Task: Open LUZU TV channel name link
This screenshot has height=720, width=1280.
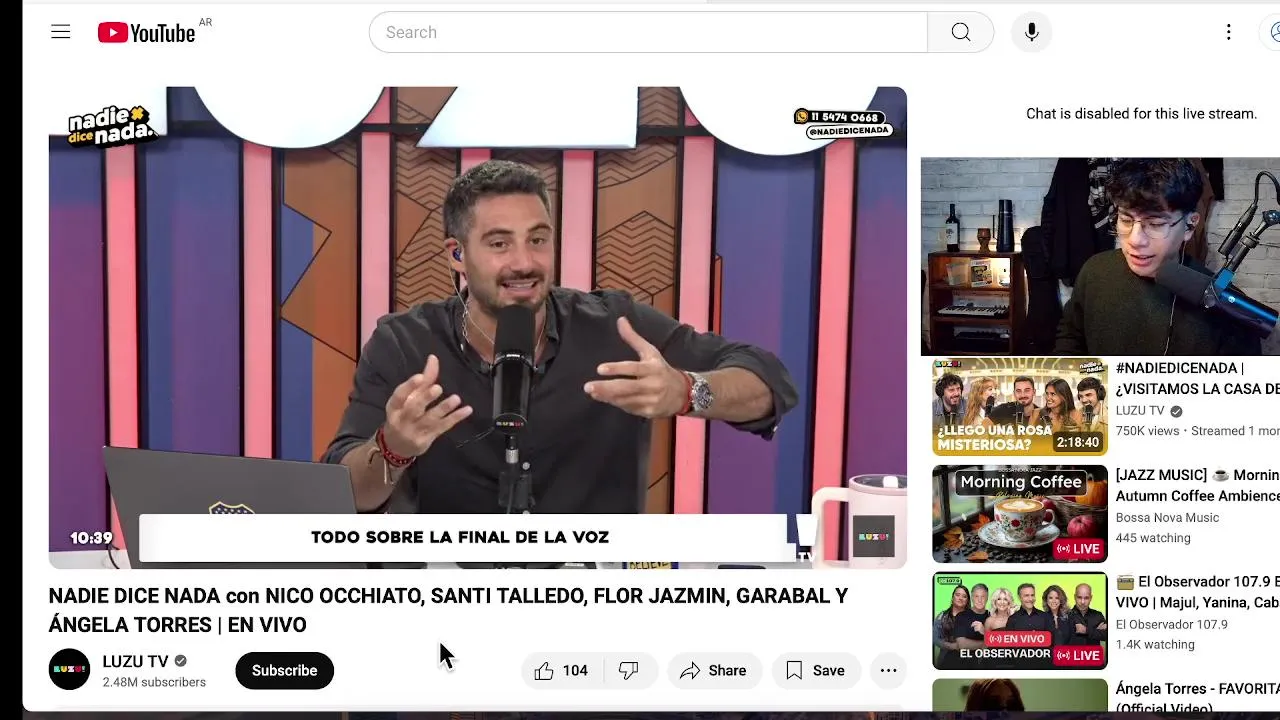Action: pos(135,661)
